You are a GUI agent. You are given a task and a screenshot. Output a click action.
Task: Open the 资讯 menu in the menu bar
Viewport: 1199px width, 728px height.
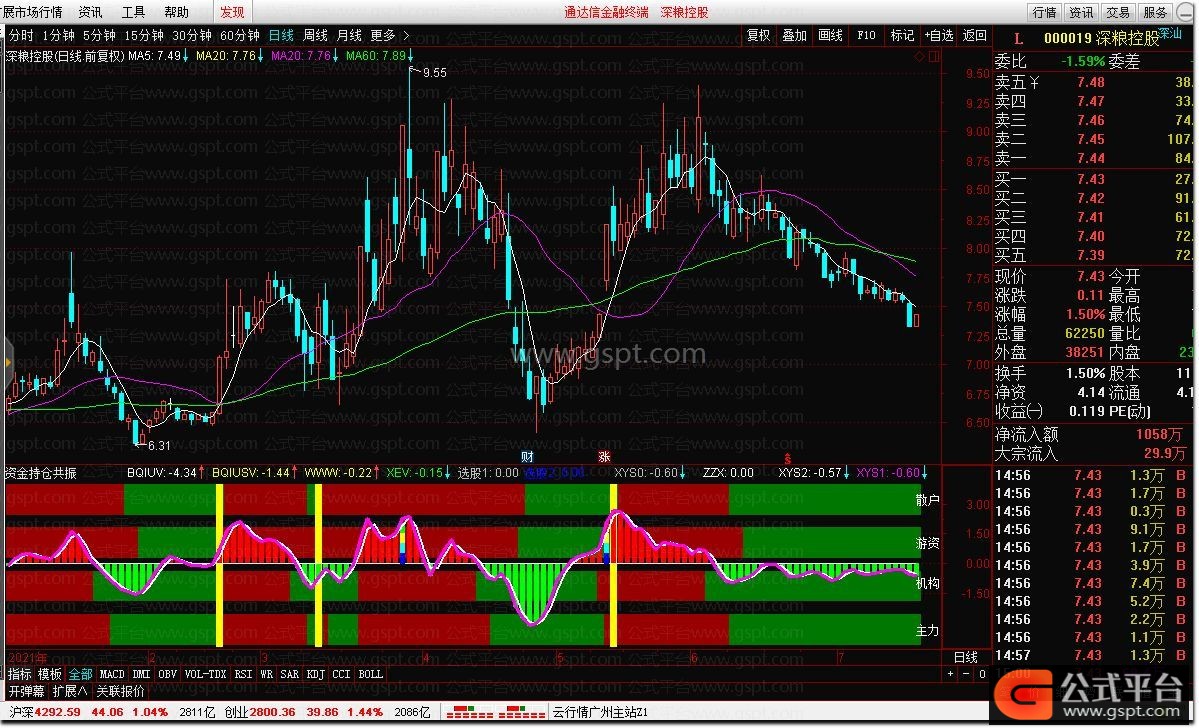point(90,12)
